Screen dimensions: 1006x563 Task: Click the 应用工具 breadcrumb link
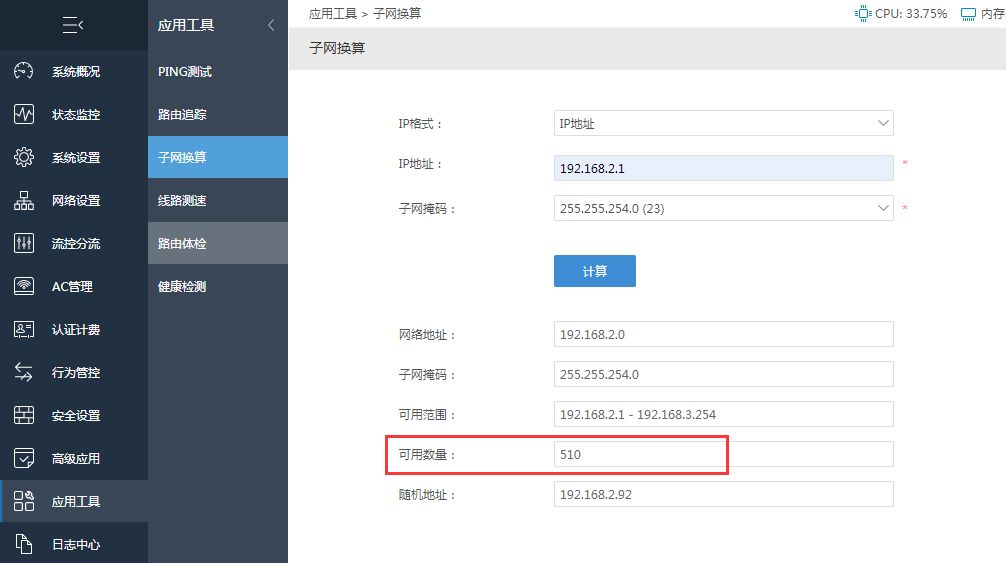(332, 13)
